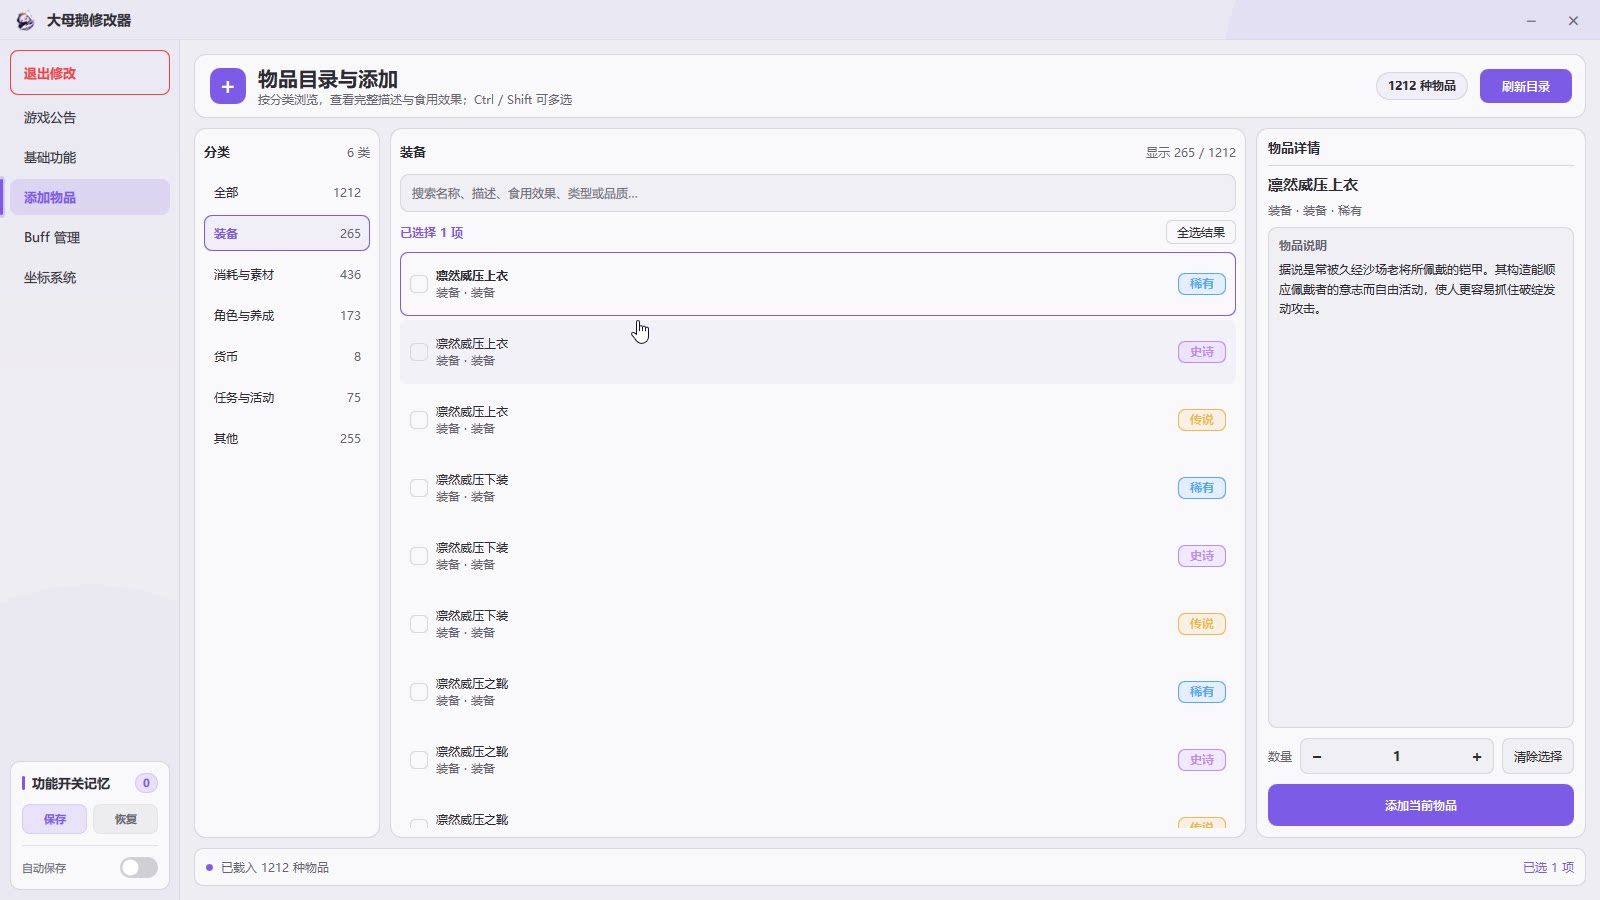Select the 其他 category

[287, 438]
